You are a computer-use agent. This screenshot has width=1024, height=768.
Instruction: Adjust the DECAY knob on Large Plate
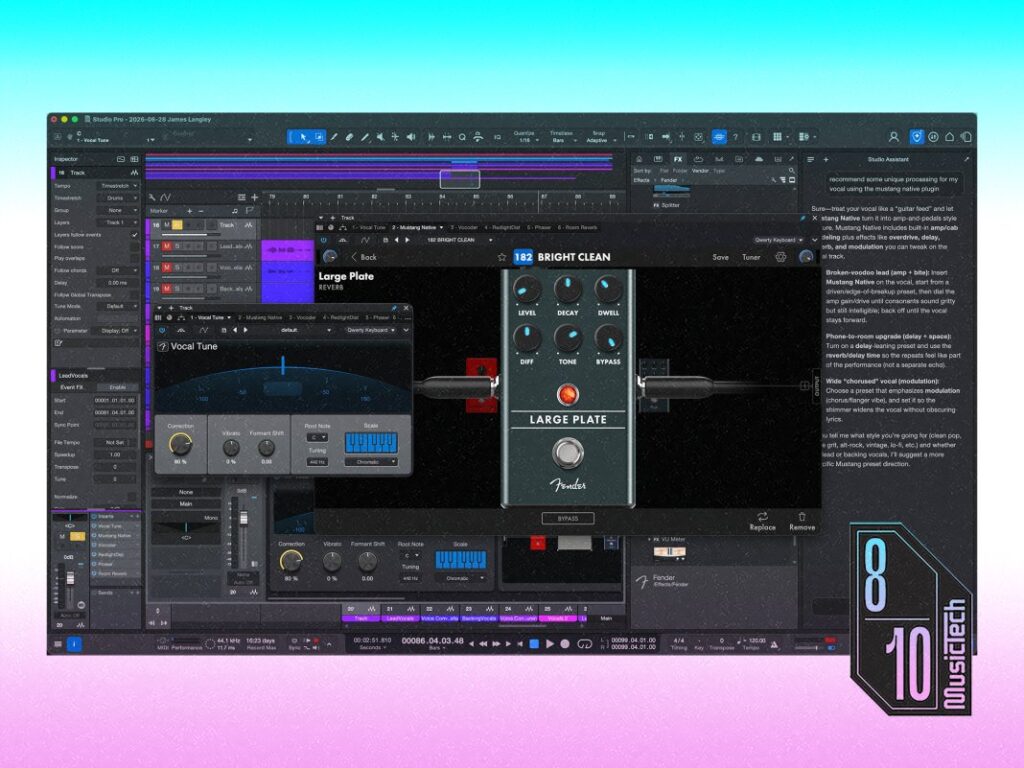tap(568, 288)
